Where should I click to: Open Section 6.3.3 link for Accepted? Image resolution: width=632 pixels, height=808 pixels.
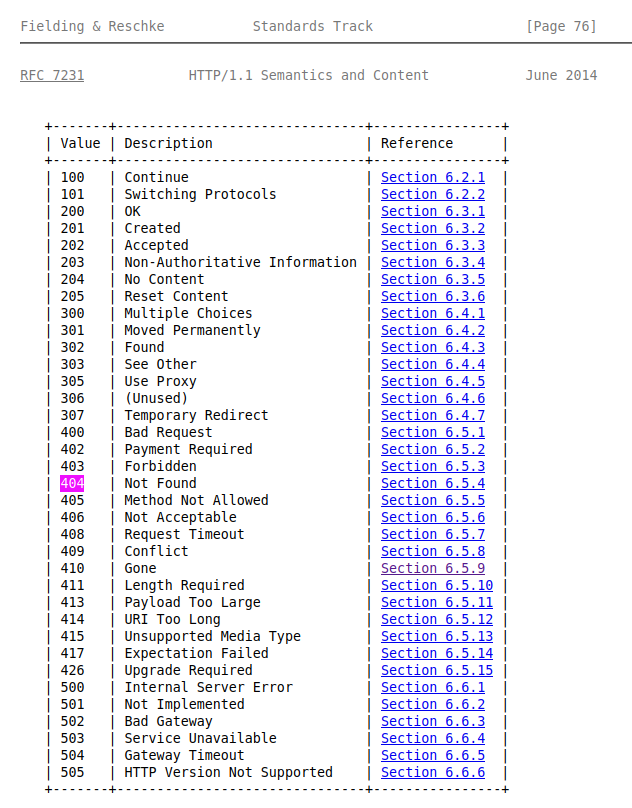pyautogui.click(x=433, y=245)
